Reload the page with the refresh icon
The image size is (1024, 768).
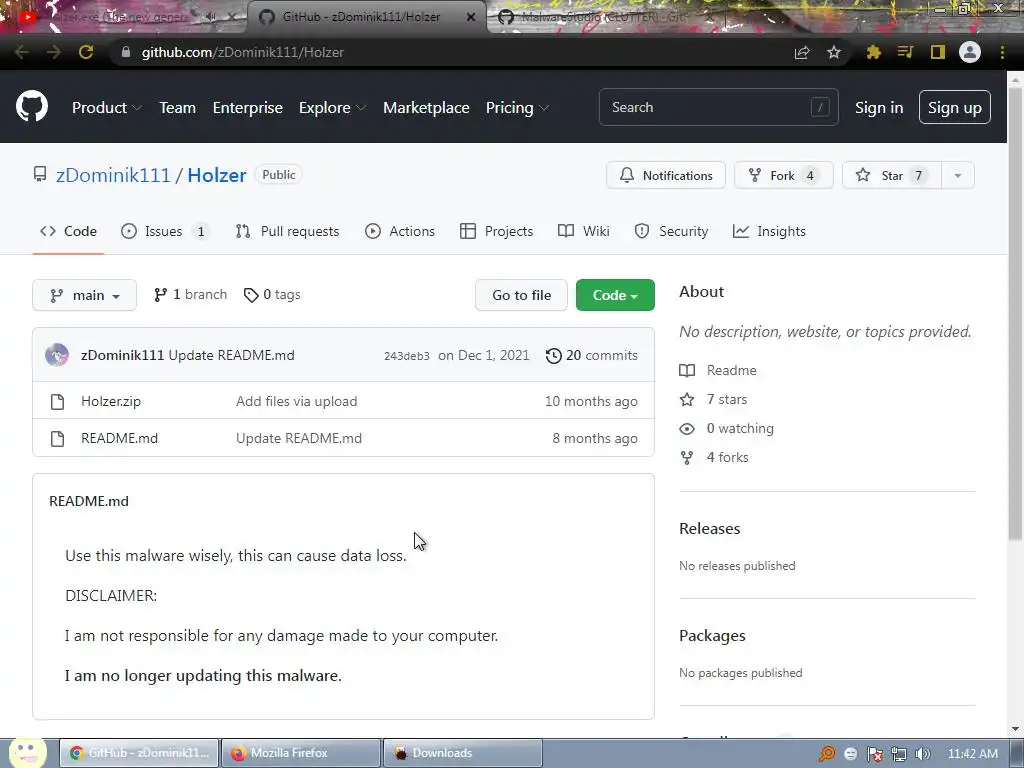[x=86, y=52]
